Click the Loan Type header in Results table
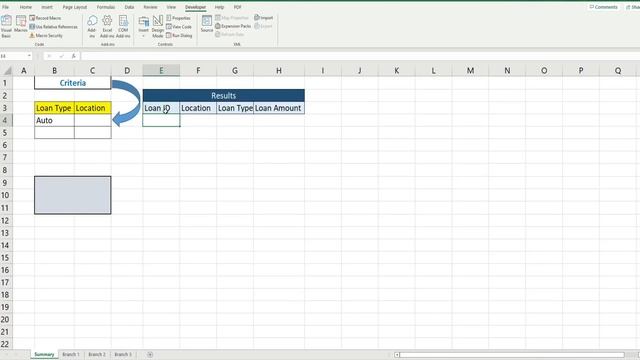This screenshot has height=360, width=640. click(x=235, y=108)
